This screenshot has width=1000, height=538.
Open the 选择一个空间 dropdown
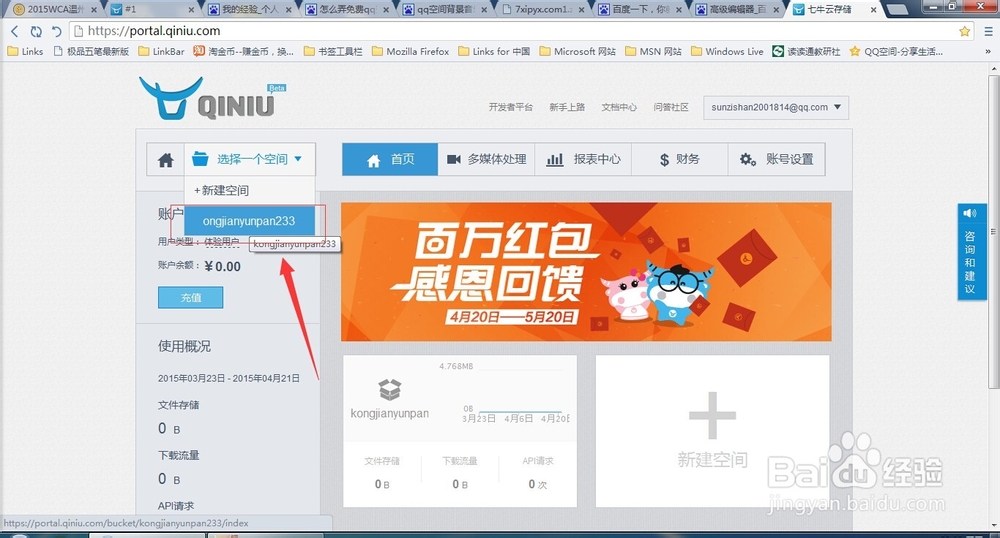click(x=250, y=159)
